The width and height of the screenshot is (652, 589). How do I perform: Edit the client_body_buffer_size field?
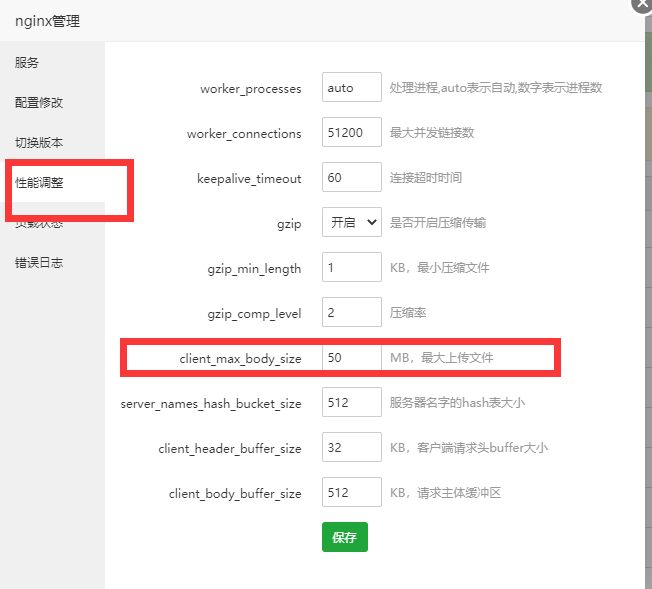(351, 492)
